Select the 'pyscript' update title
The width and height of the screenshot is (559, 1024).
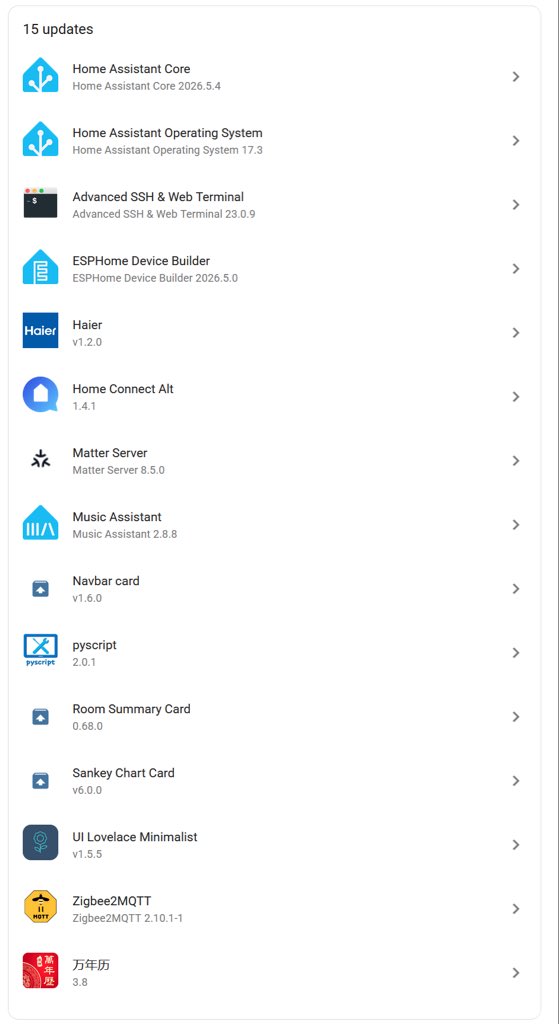coord(95,645)
